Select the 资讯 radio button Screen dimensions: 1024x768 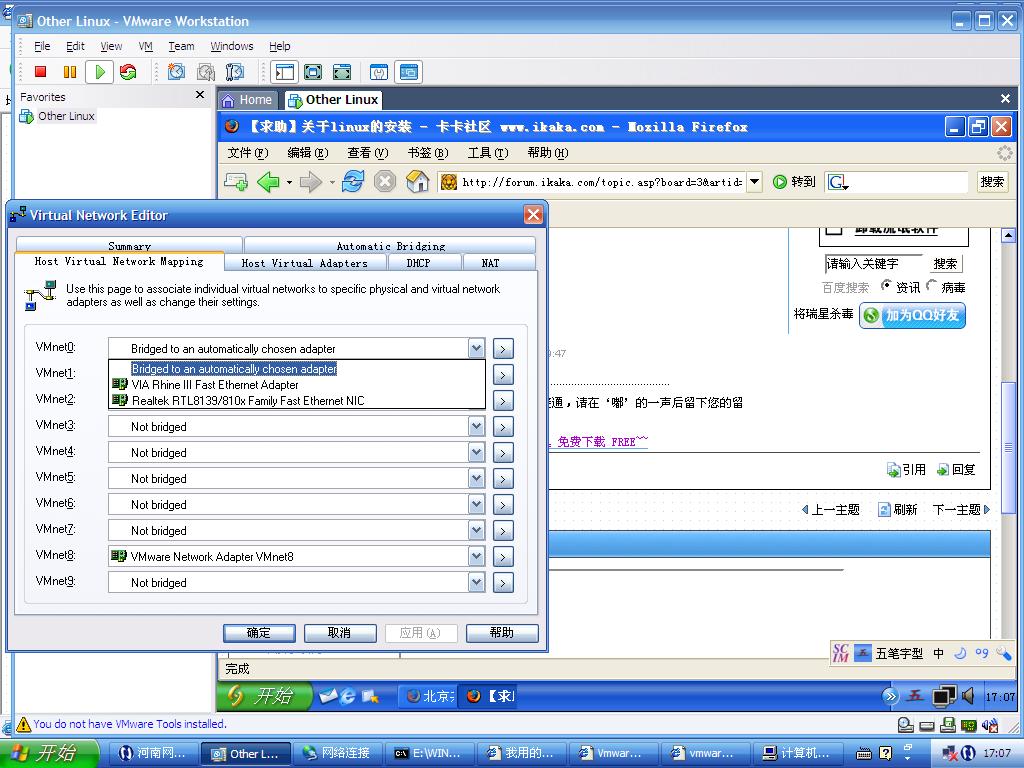click(x=886, y=285)
